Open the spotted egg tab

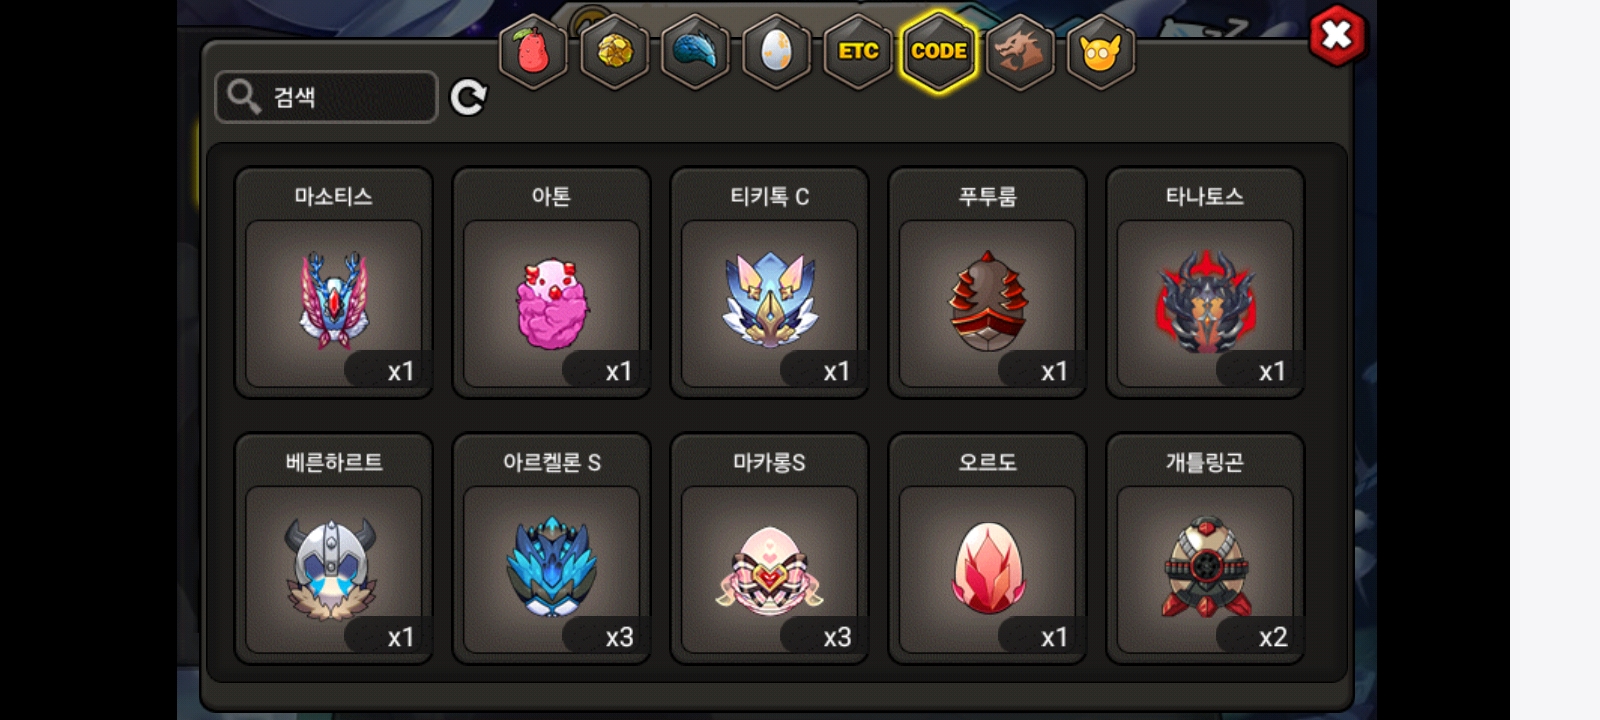776,51
